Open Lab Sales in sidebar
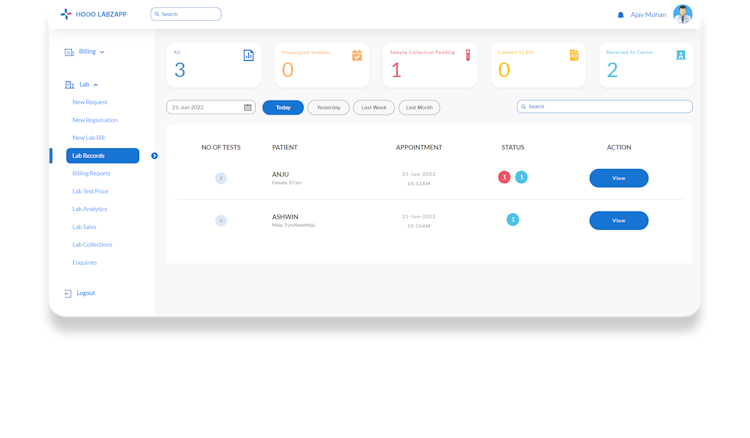The image size is (750, 438). click(x=84, y=227)
